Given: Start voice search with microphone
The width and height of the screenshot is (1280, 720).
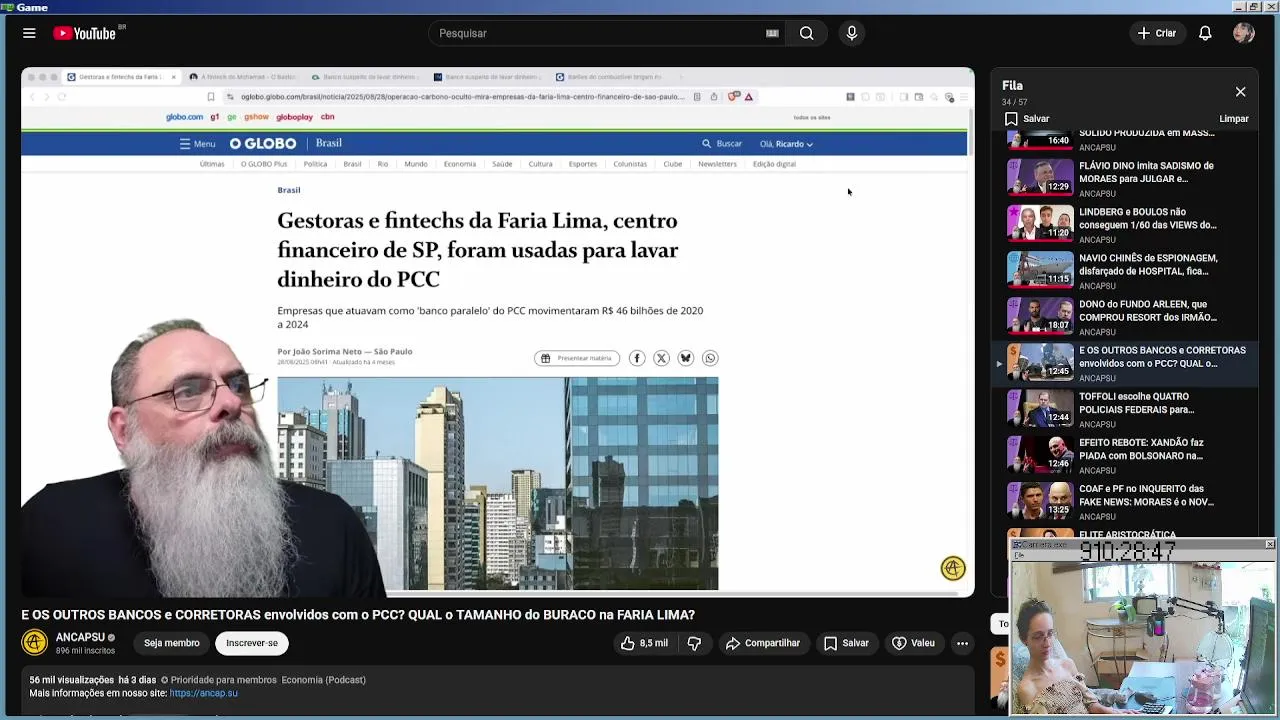Looking at the screenshot, I should point(852,33).
